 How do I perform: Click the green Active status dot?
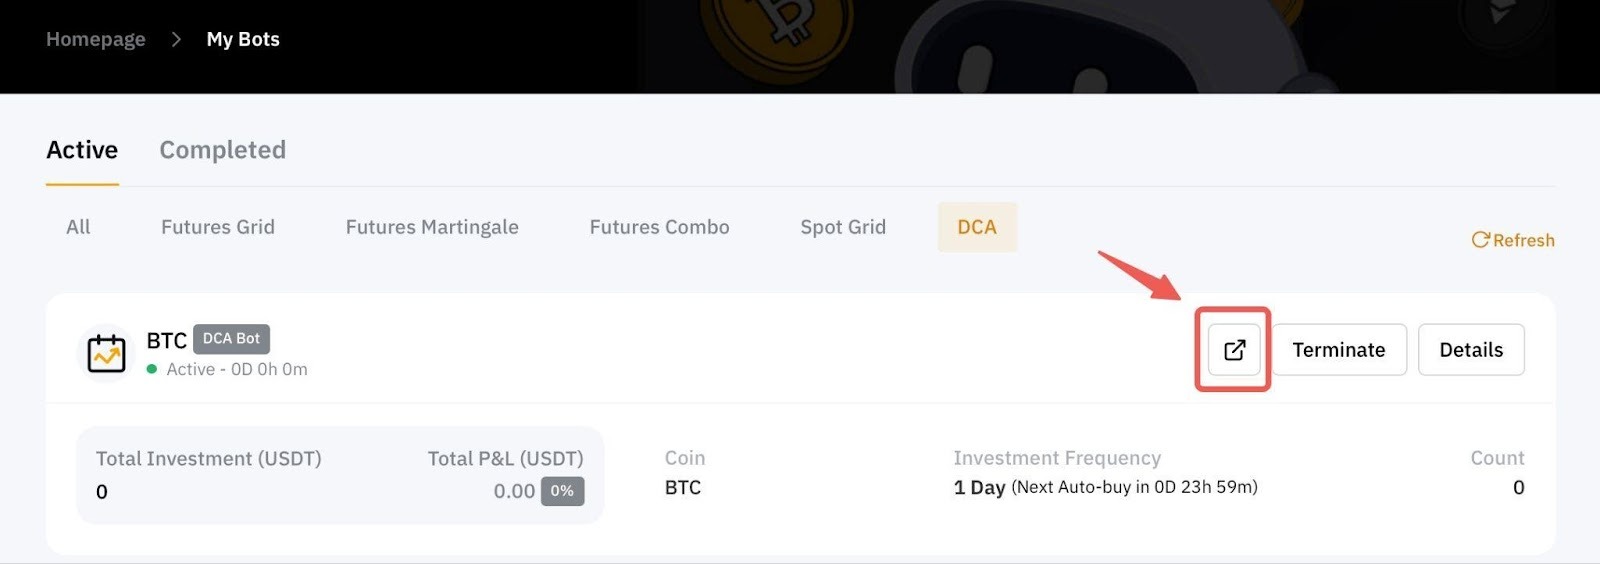pos(152,369)
